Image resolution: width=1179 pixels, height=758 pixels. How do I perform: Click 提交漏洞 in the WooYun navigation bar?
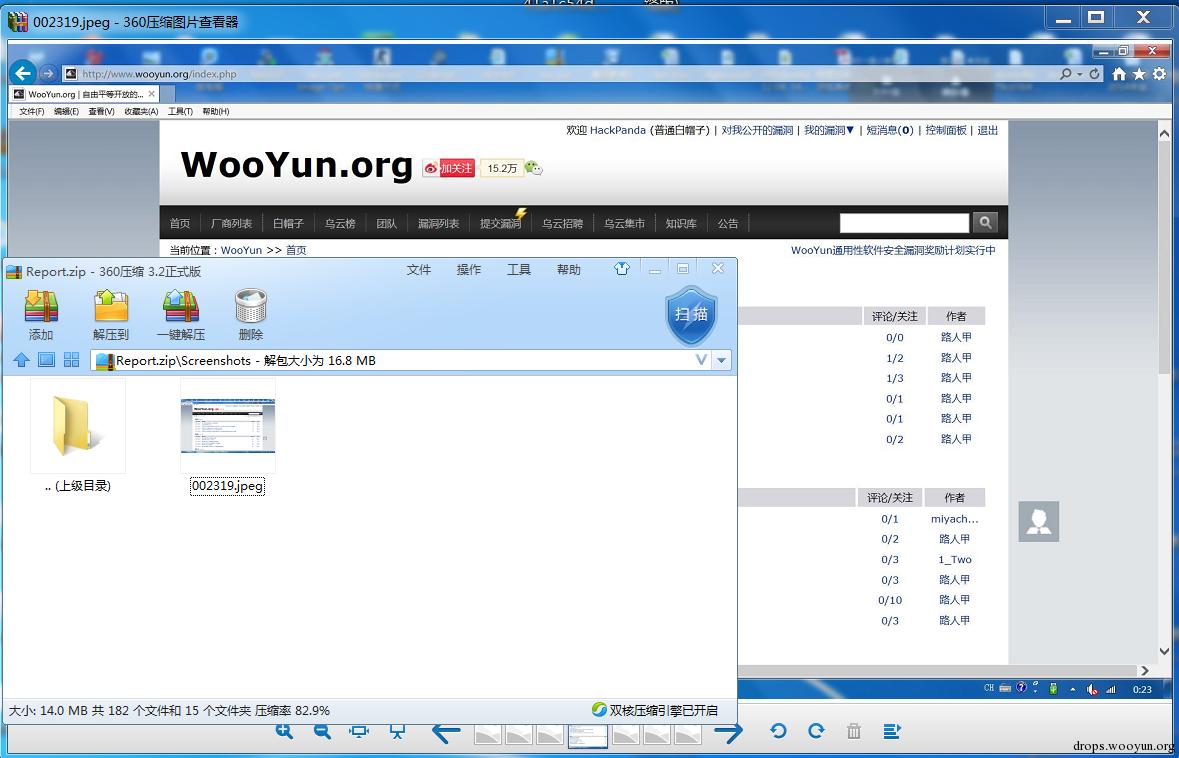point(501,223)
